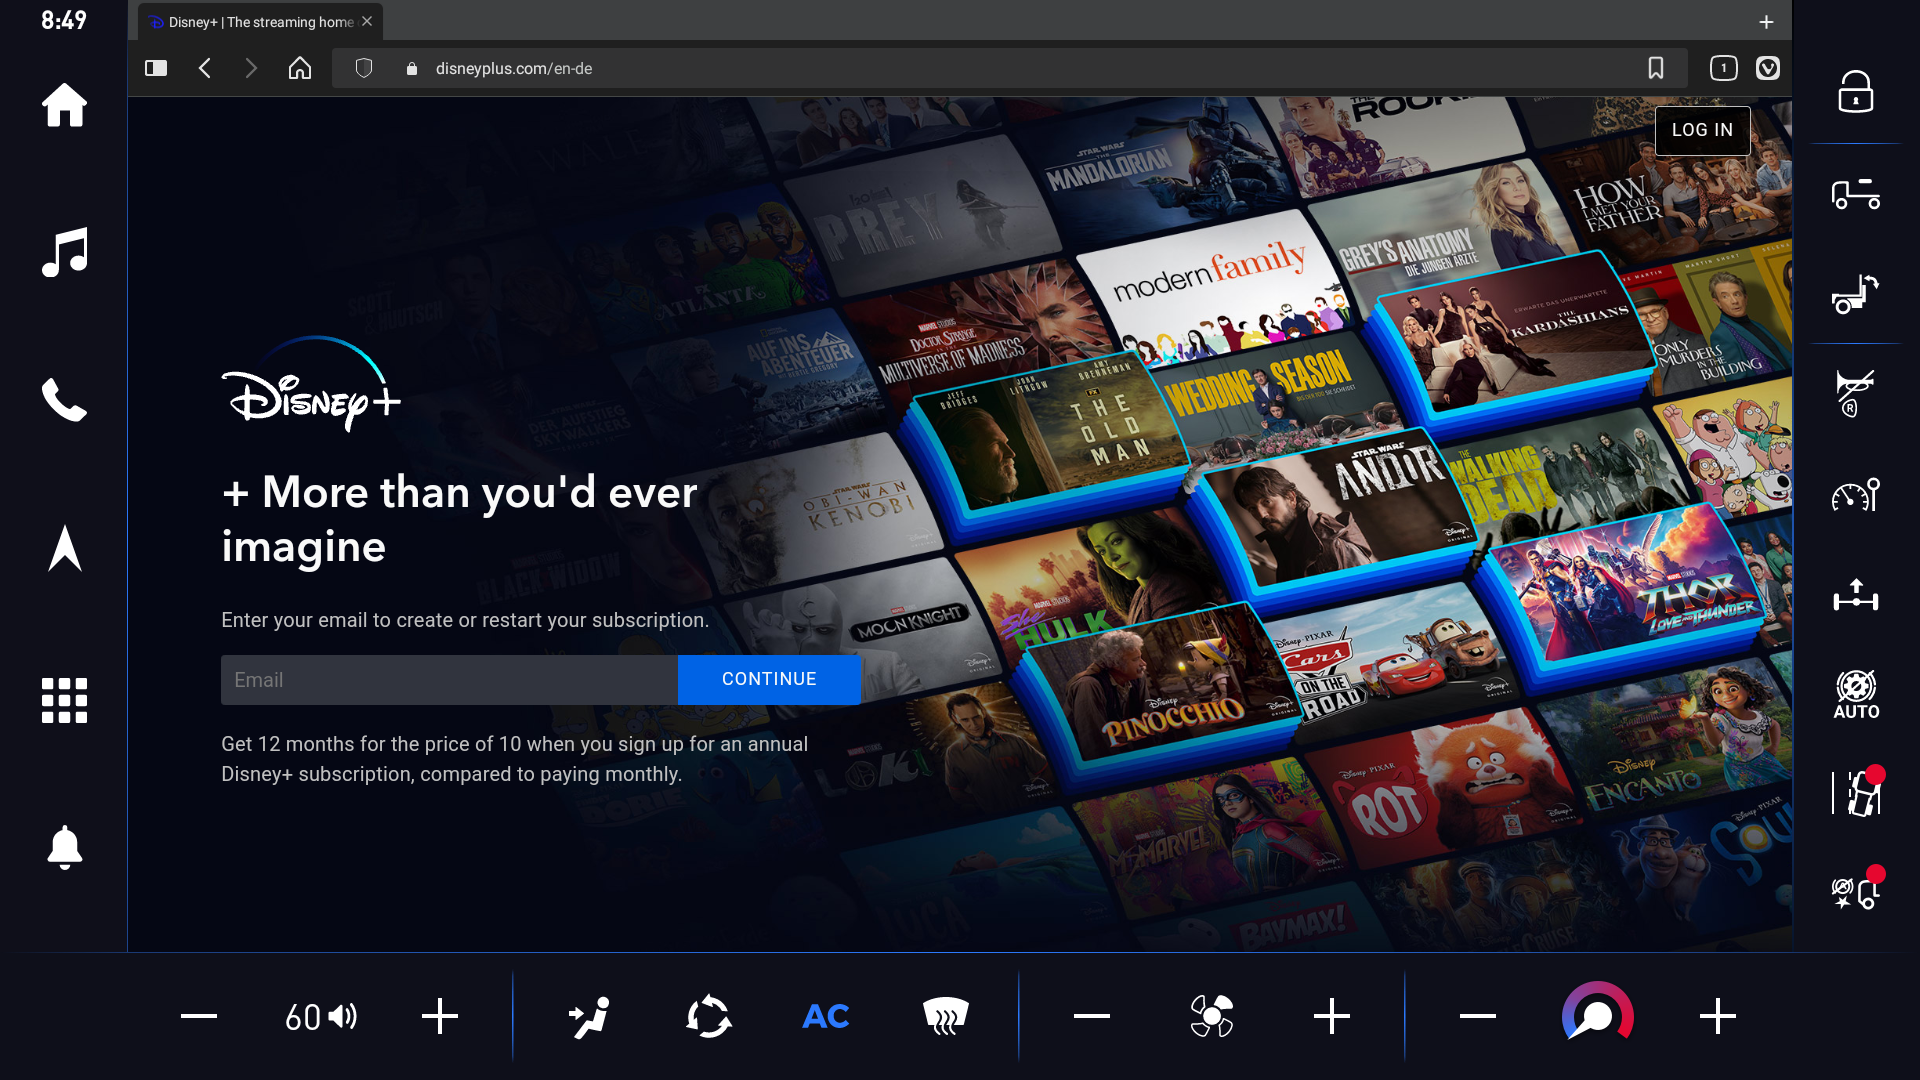Viewport: 1920px width, 1080px height.
Task: Bookmark the page with bookmark icon
Action: [1656, 68]
